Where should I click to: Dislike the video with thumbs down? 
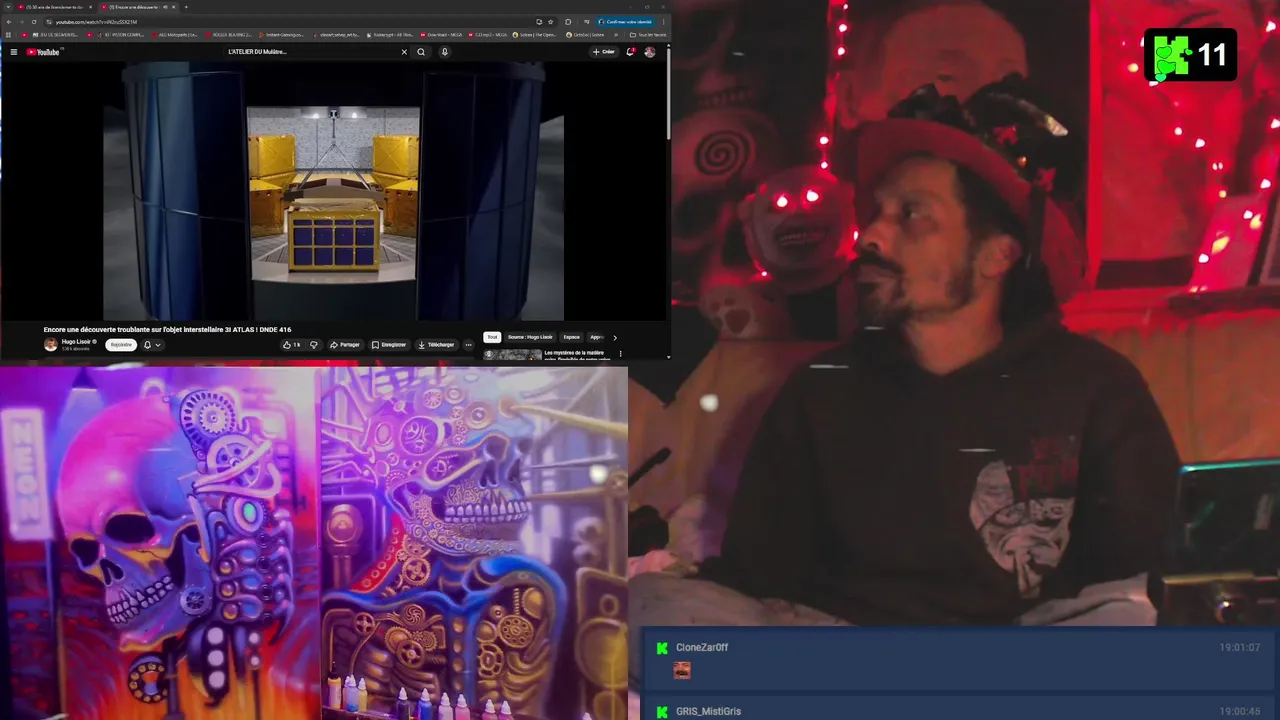point(313,345)
